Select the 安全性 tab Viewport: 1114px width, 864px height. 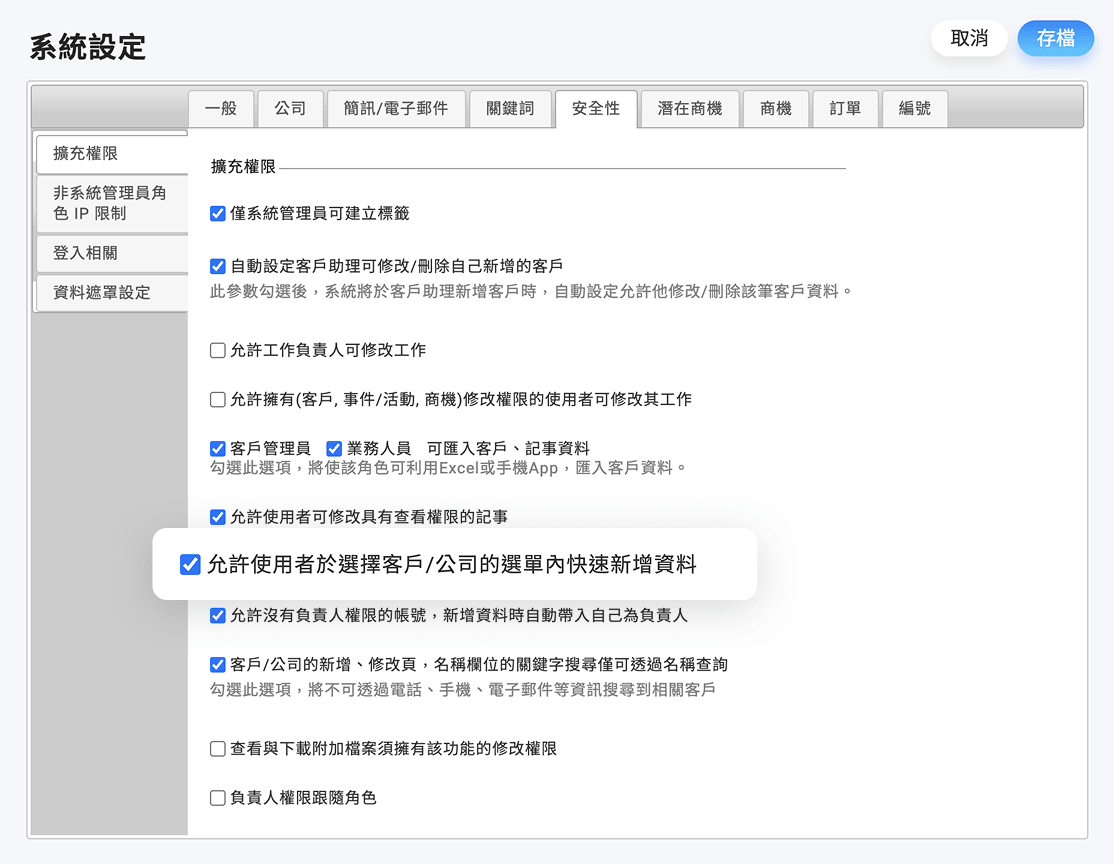click(596, 109)
